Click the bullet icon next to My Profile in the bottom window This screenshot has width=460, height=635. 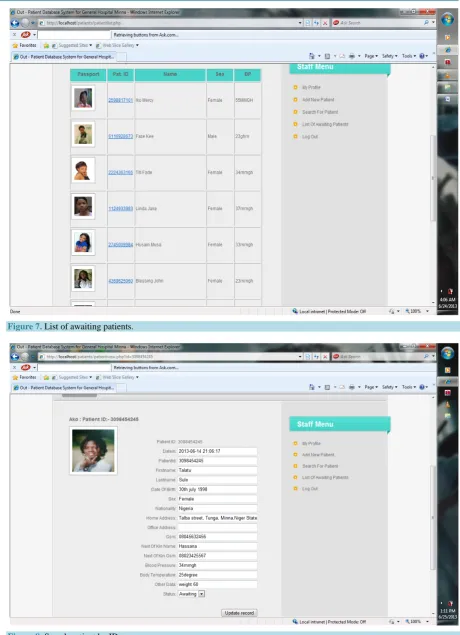295,443
